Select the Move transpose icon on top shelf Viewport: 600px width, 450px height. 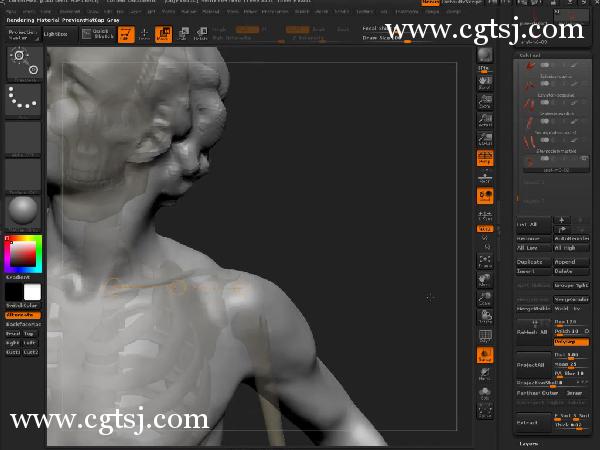click(x=163, y=34)
